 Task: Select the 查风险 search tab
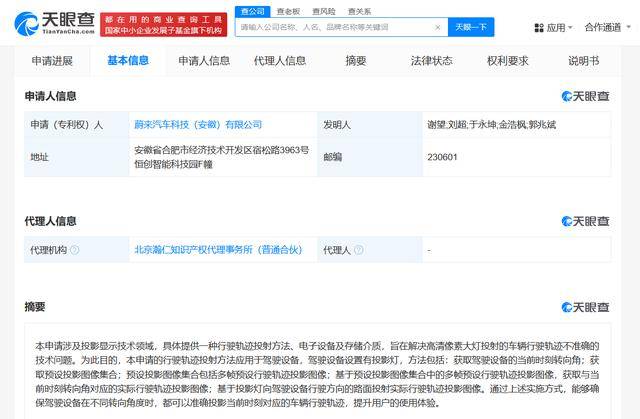[x=324, y=11]
